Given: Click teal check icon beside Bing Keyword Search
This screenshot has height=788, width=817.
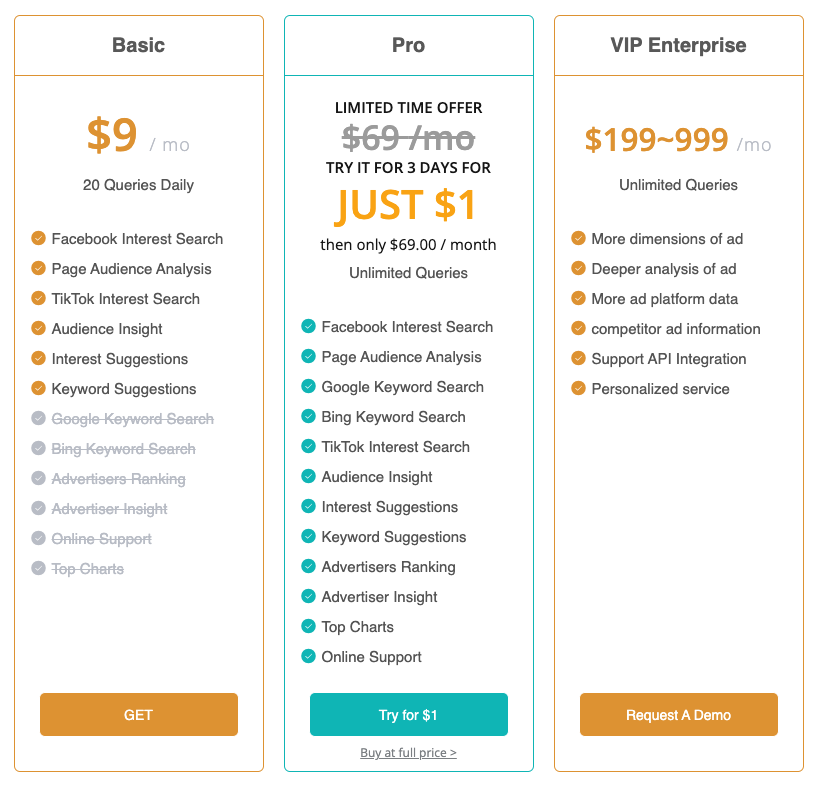Looking at the screenshot, I should pos(309,417).
